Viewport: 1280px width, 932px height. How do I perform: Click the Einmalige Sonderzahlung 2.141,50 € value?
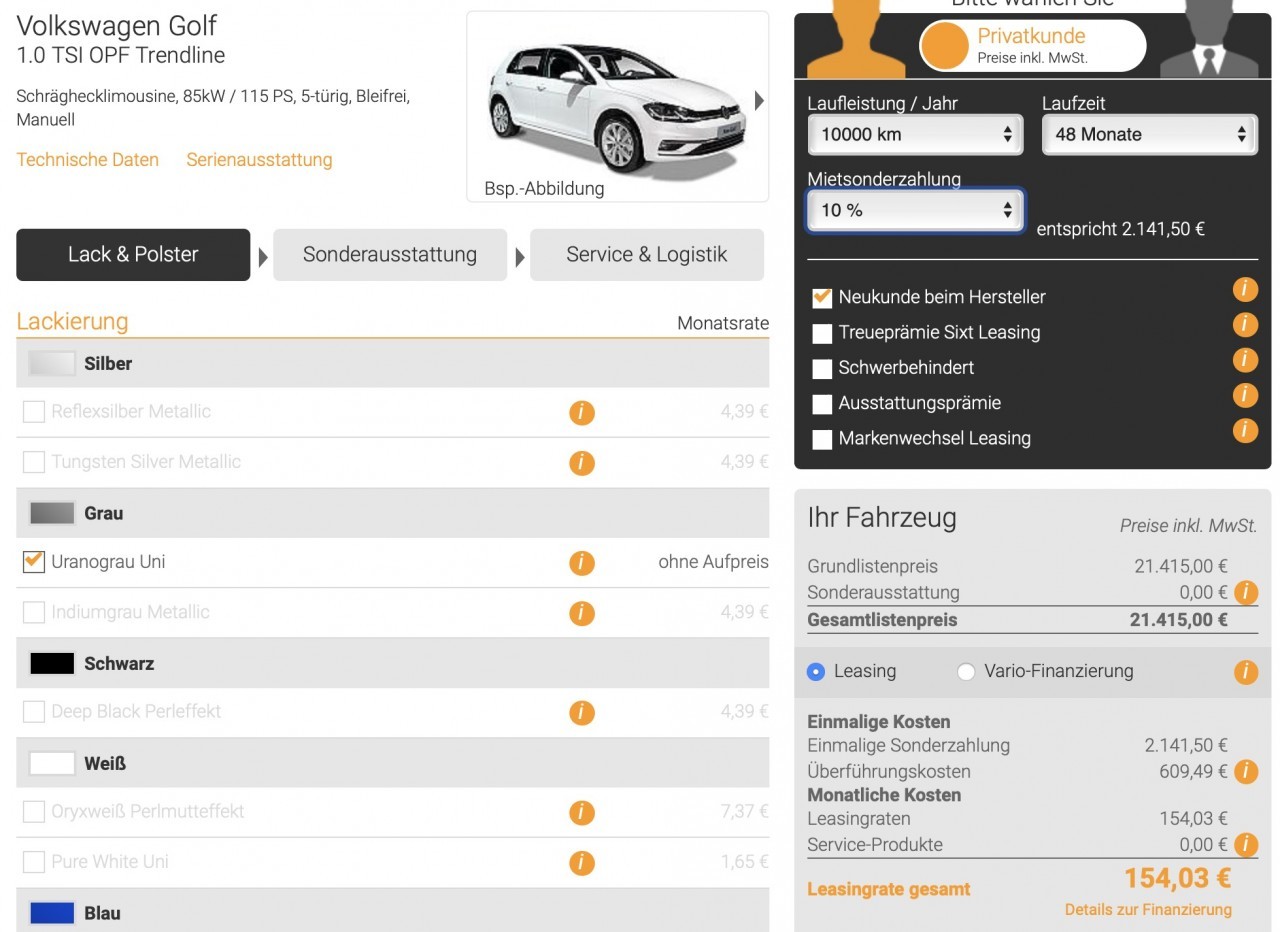click(1186, 746)
